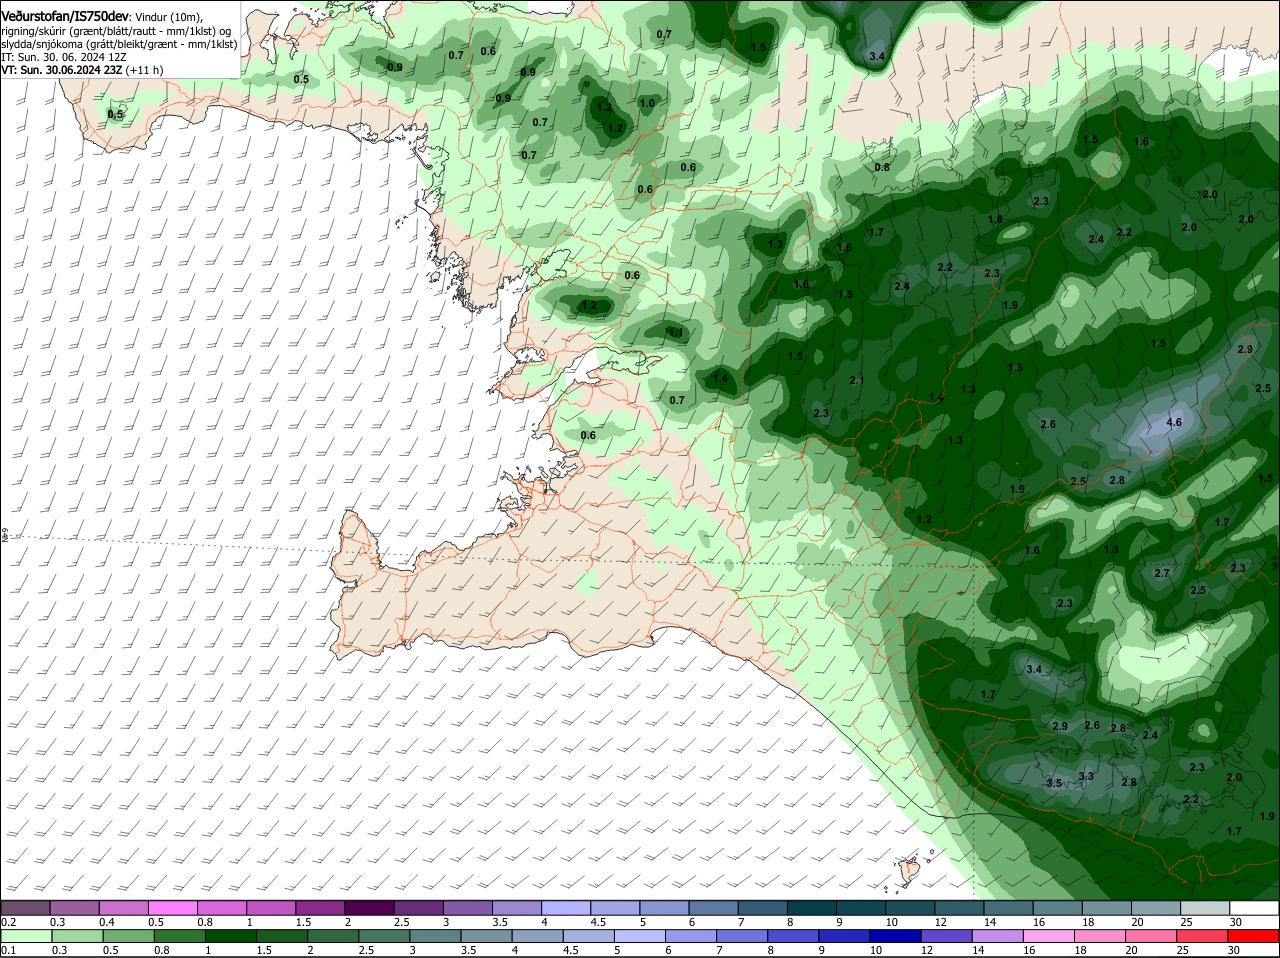Click the 3.3 precipitation value

(x=1086, y=776)
